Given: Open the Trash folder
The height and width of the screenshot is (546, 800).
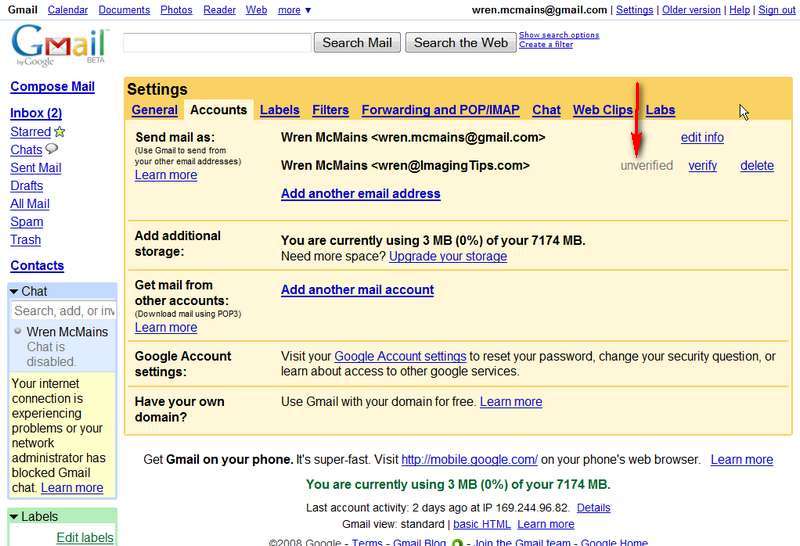Looking at the screenshot, I should click(x=26, y=240).
